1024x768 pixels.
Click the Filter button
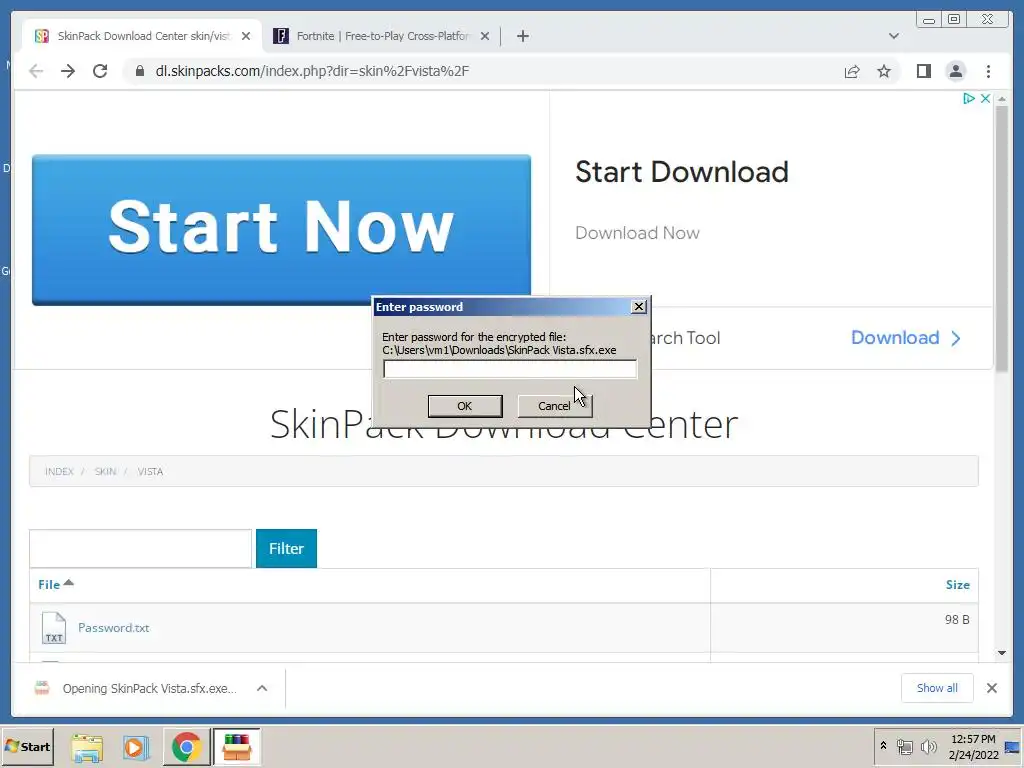click(x=286, y=549)
